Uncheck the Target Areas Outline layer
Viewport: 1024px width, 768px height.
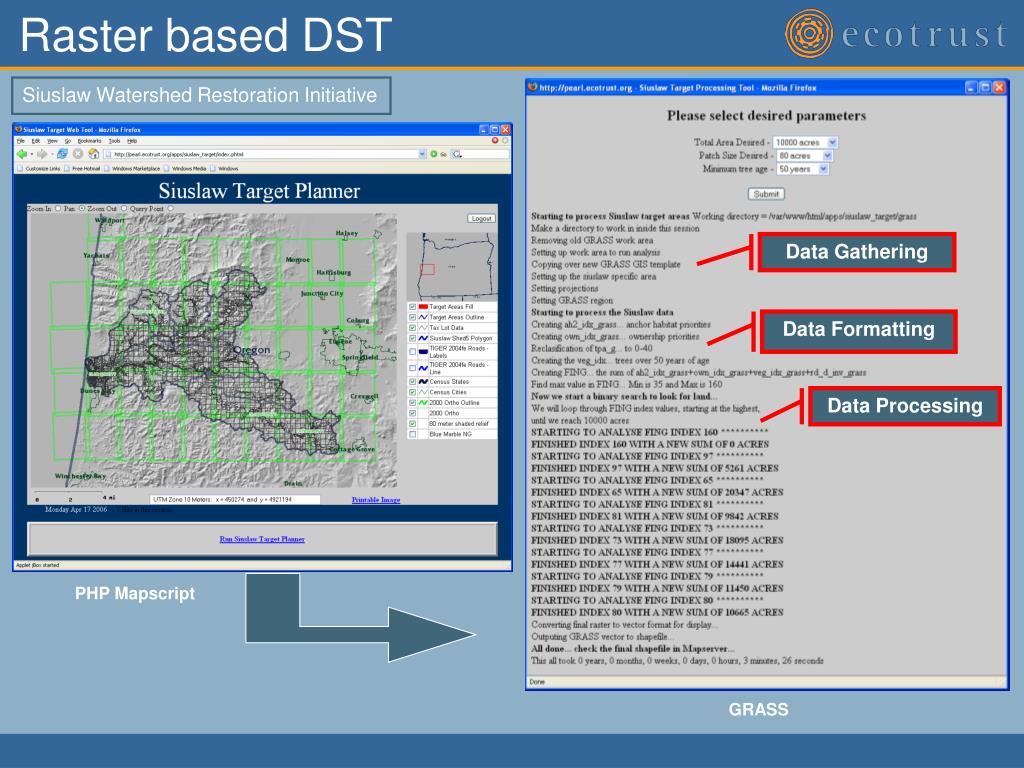[x=413, y=317]
